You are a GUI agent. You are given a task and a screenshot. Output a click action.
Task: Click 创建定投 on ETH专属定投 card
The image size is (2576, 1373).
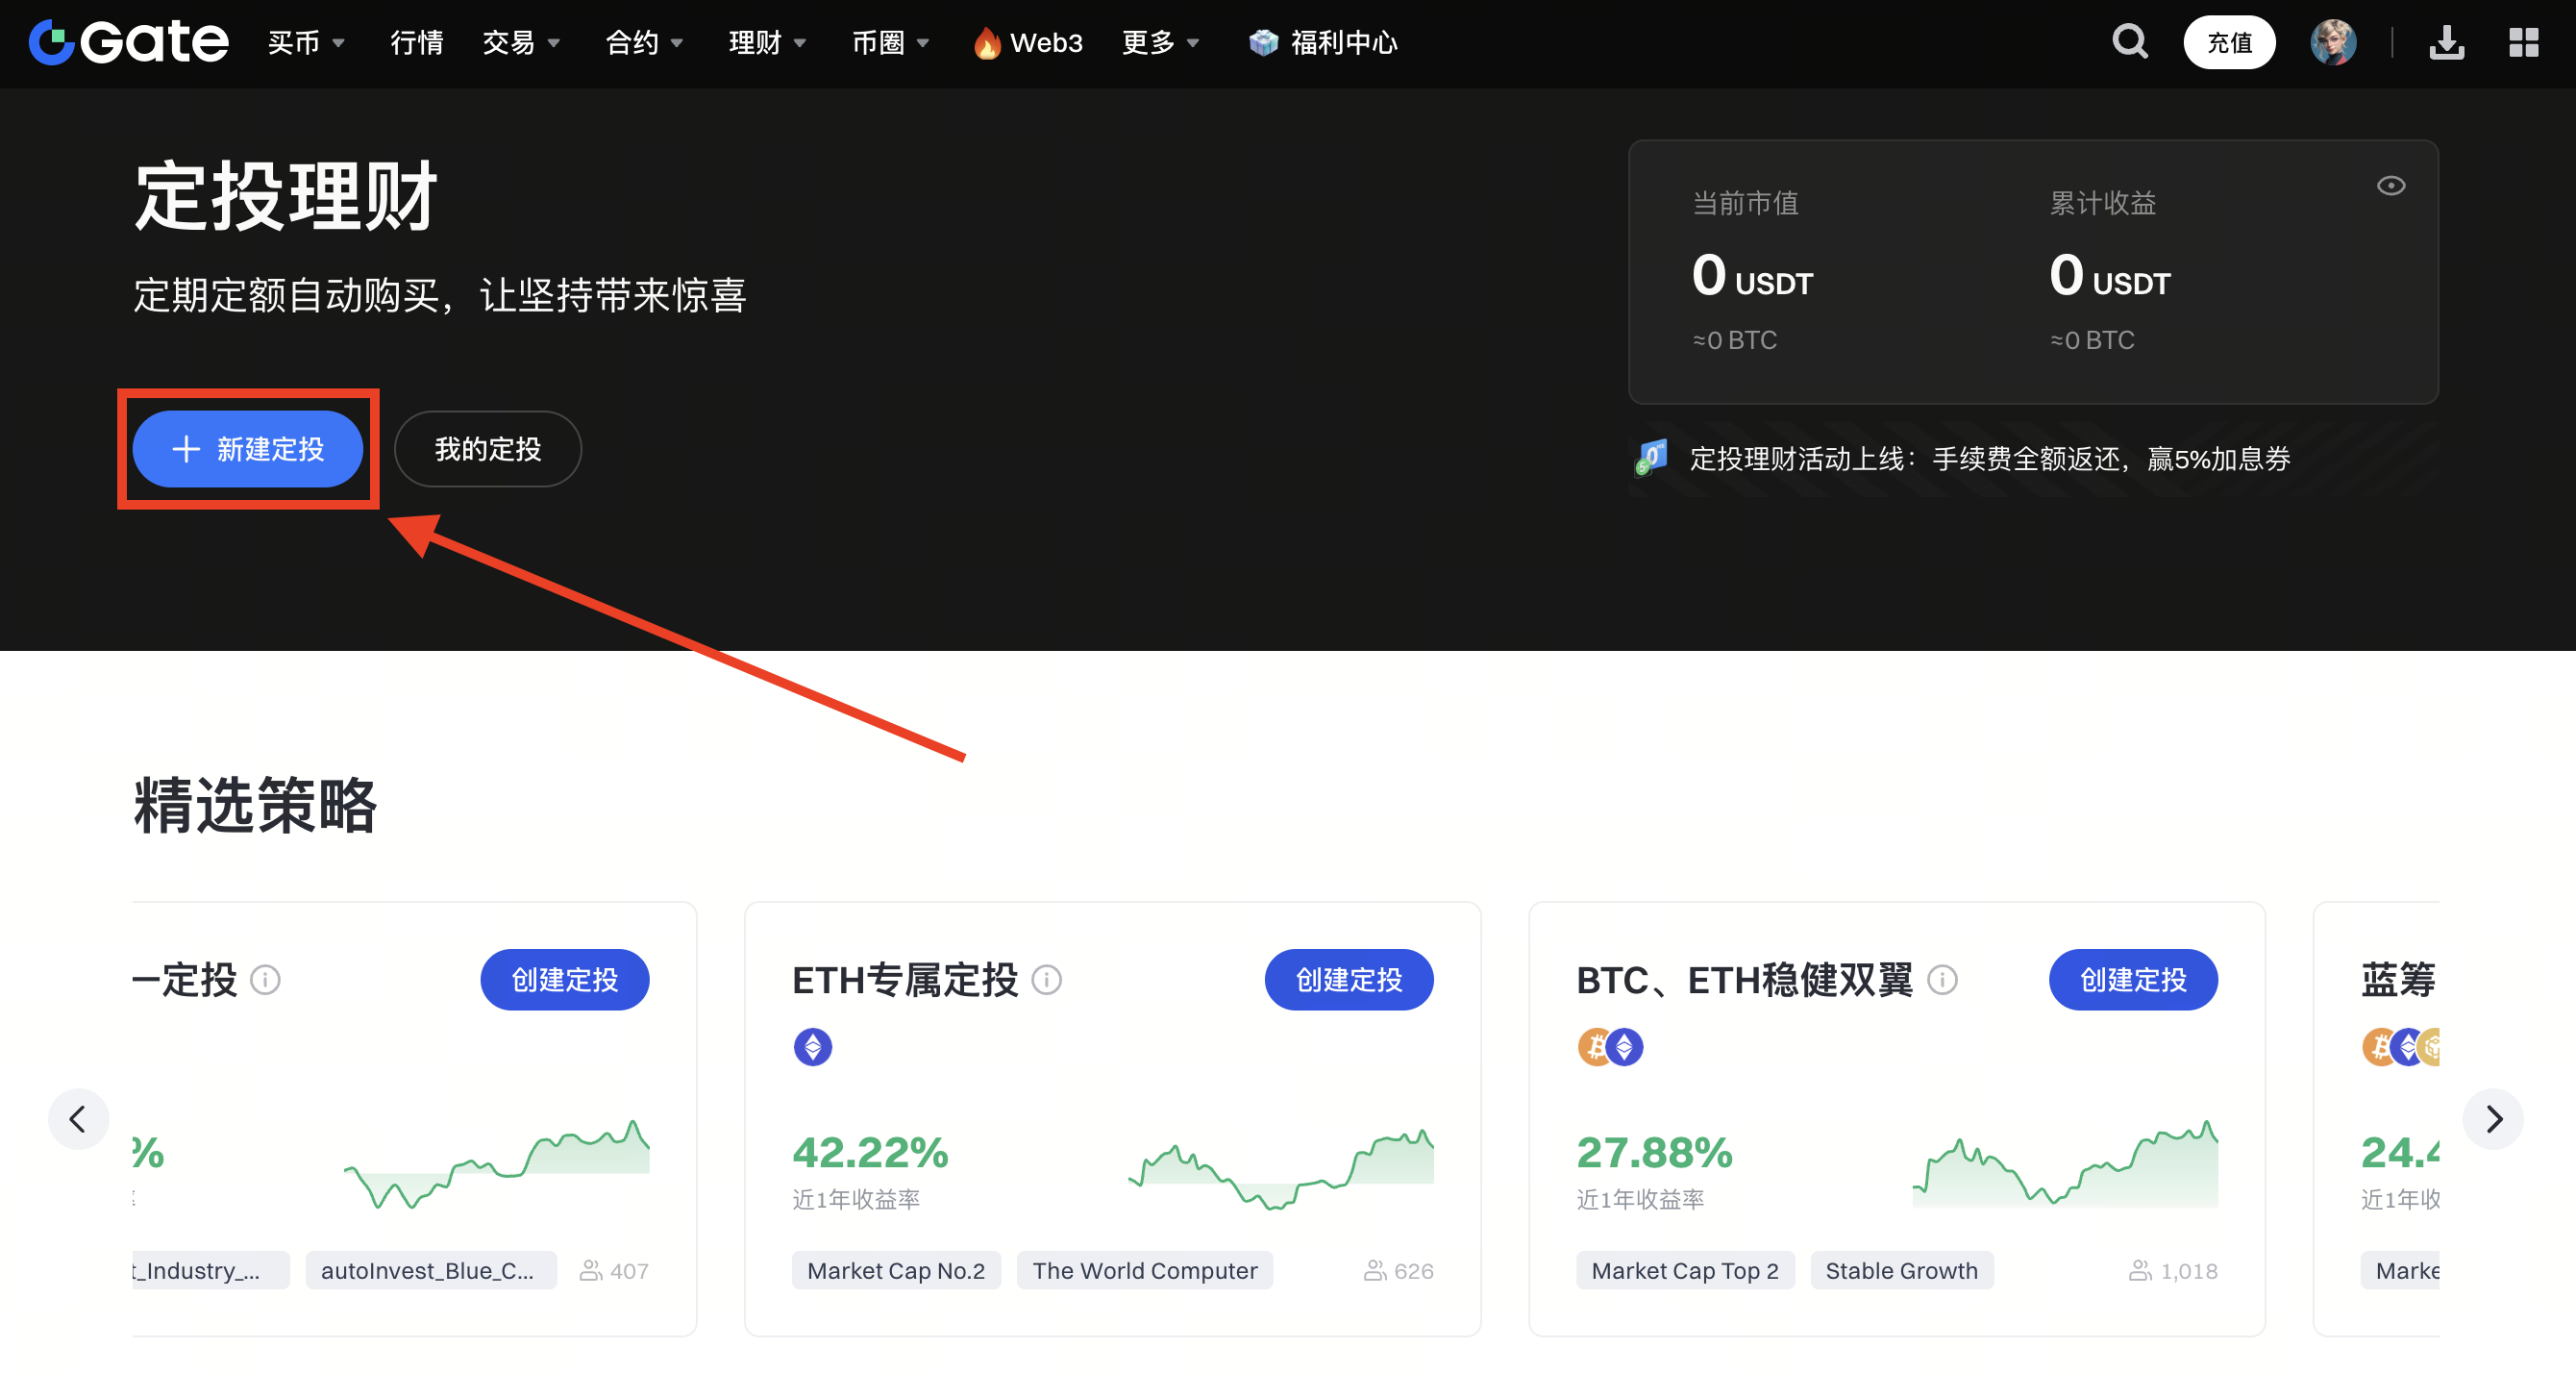[x=1348, y=979]
